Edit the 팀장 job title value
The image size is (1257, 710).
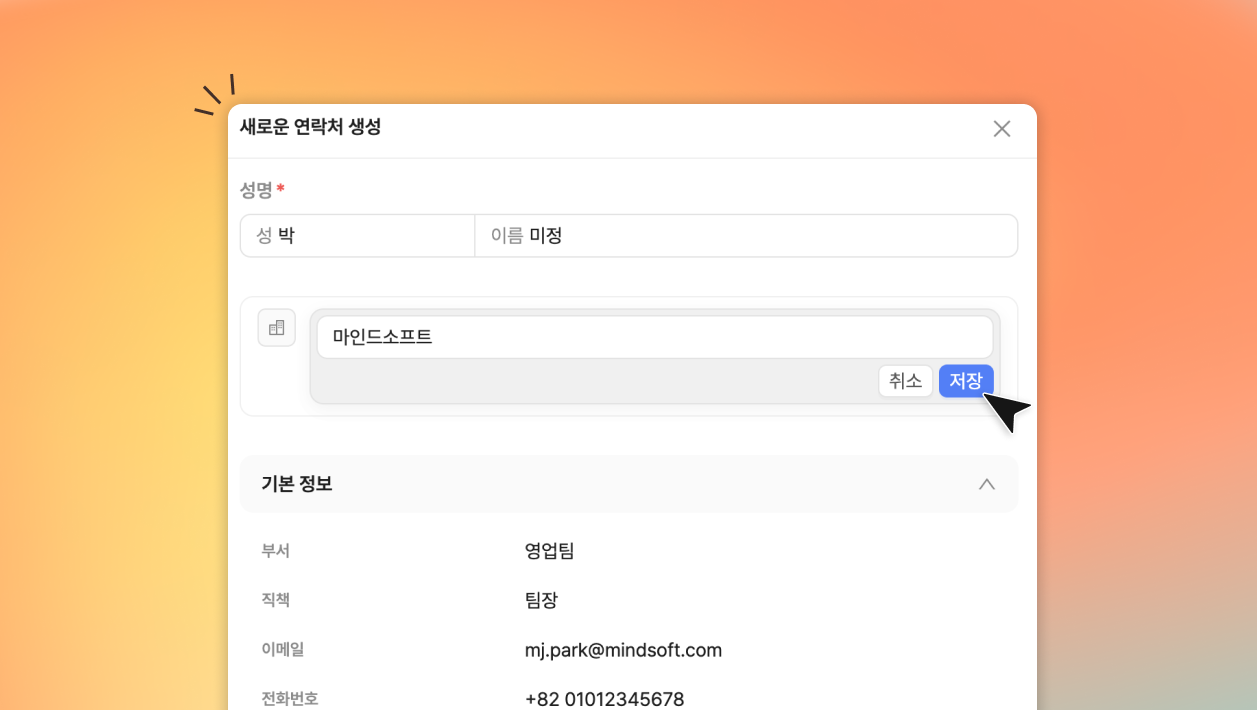[541, 600]
